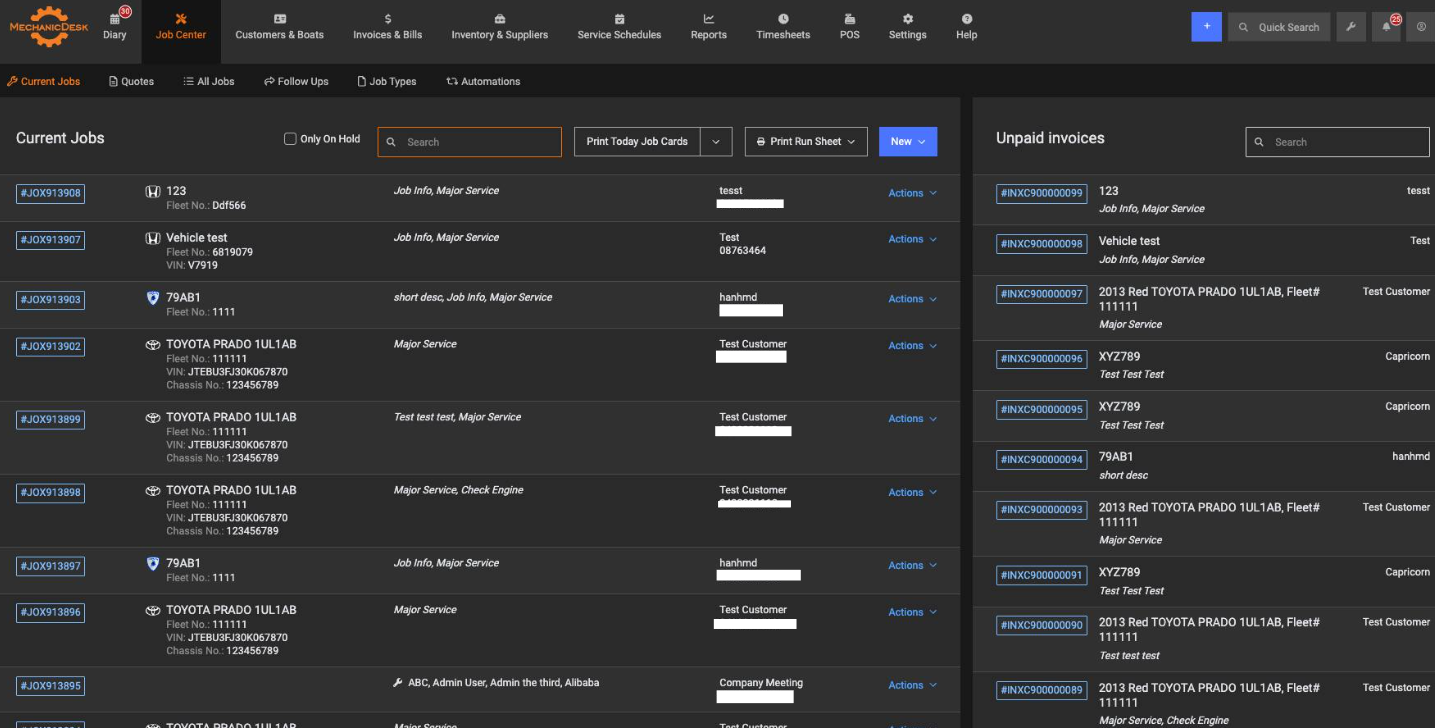
Task: Open the Reports chart icon
Action: (x=708, y=19)
